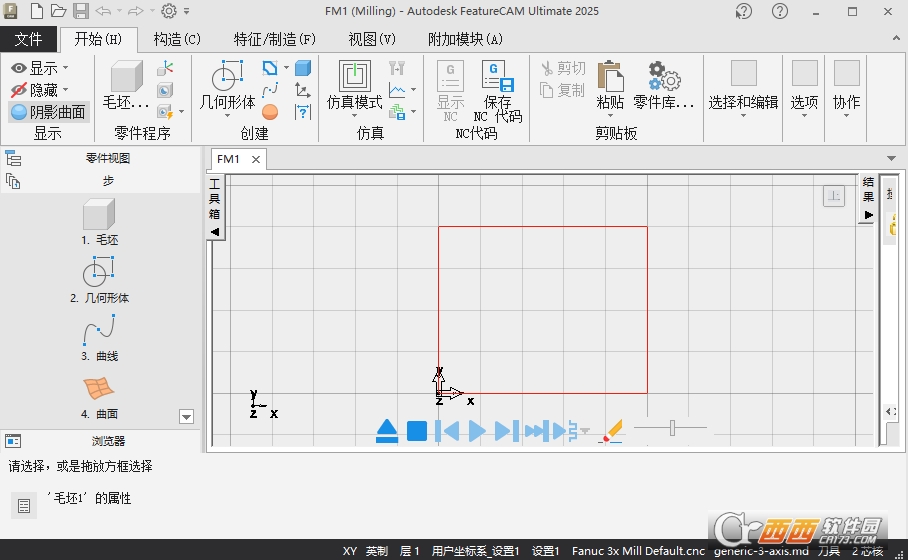Collapse the ribbon with the up chevron
The width and height of the screenshot is (908, 560).
click(896, 39)
